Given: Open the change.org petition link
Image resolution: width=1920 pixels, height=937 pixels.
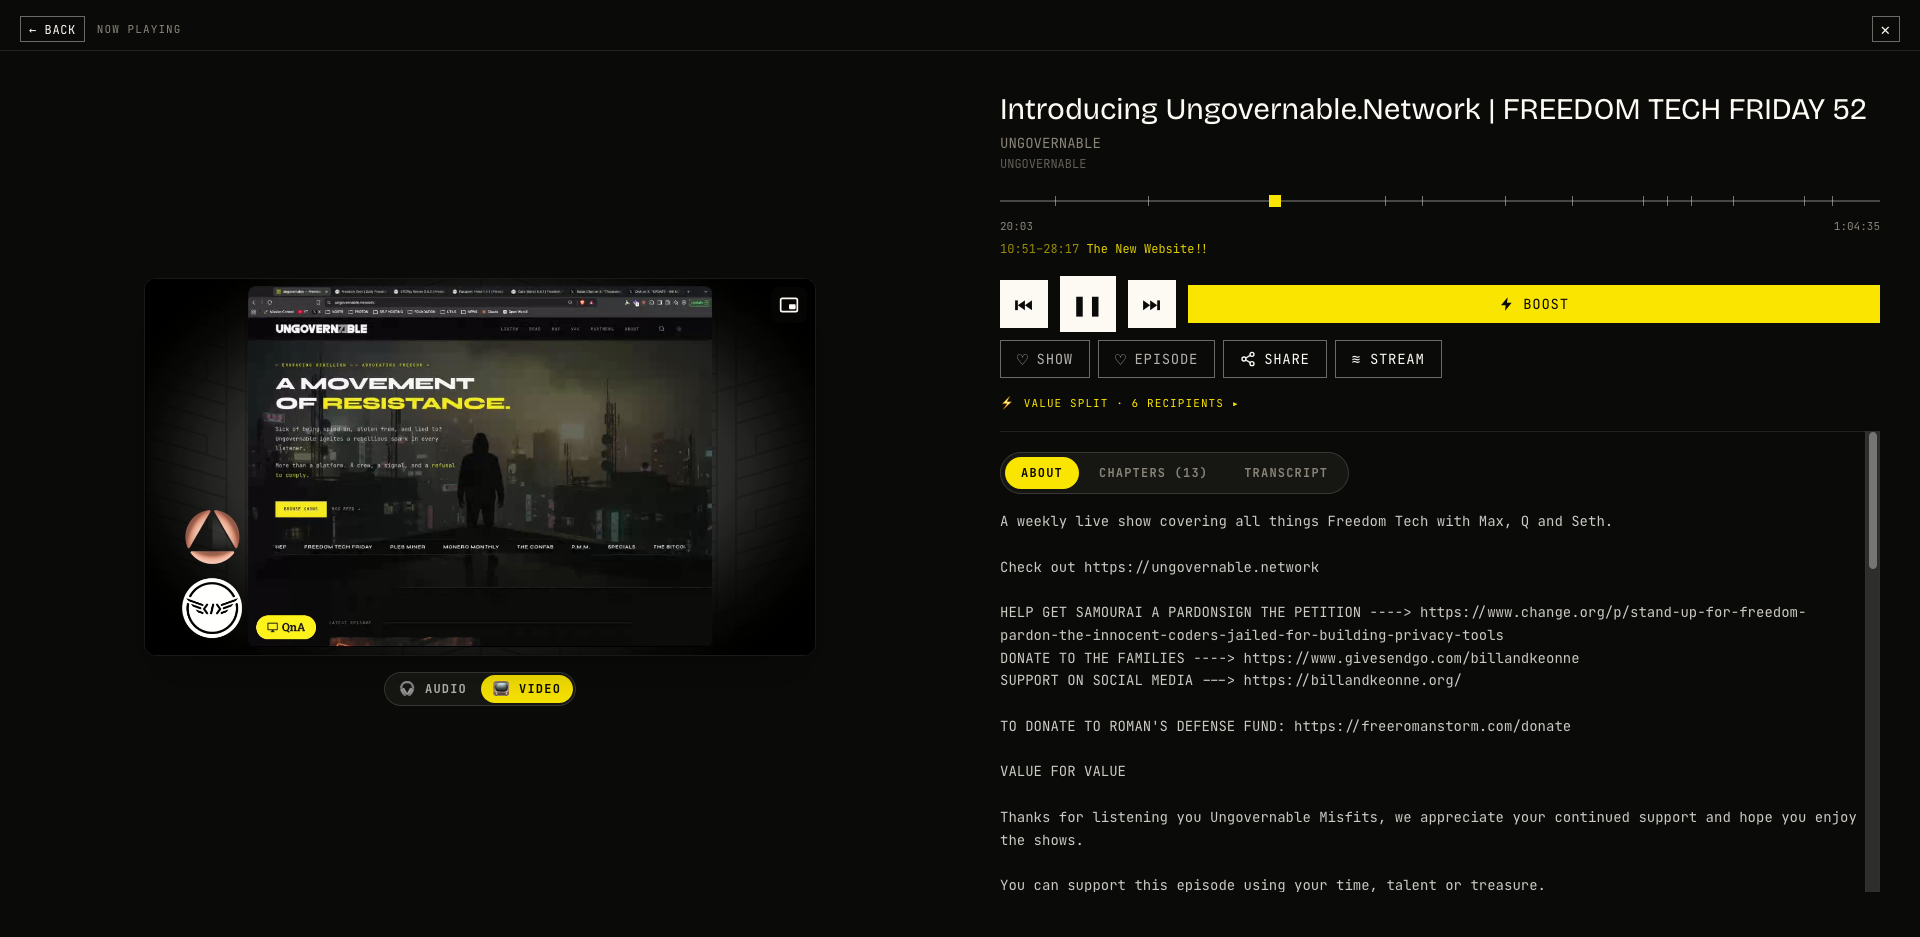Looking at the screenshot, I should 1403,624.
